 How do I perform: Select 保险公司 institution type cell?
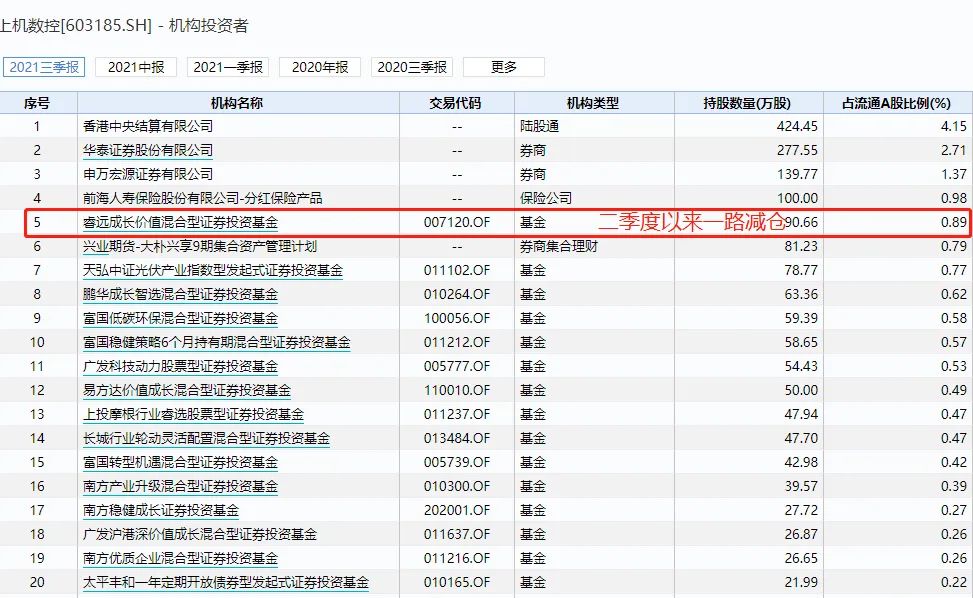(545, 199)
